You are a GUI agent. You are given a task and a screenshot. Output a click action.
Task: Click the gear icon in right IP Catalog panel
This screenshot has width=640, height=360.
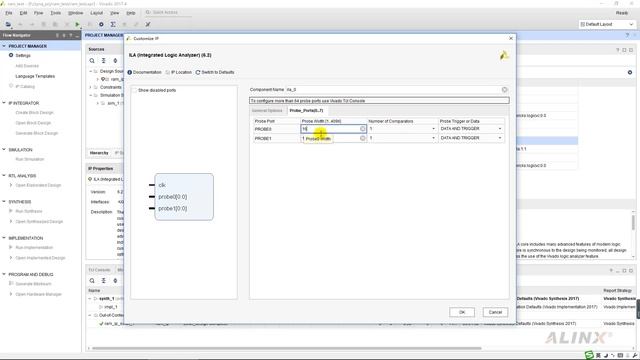pos(630,72)
